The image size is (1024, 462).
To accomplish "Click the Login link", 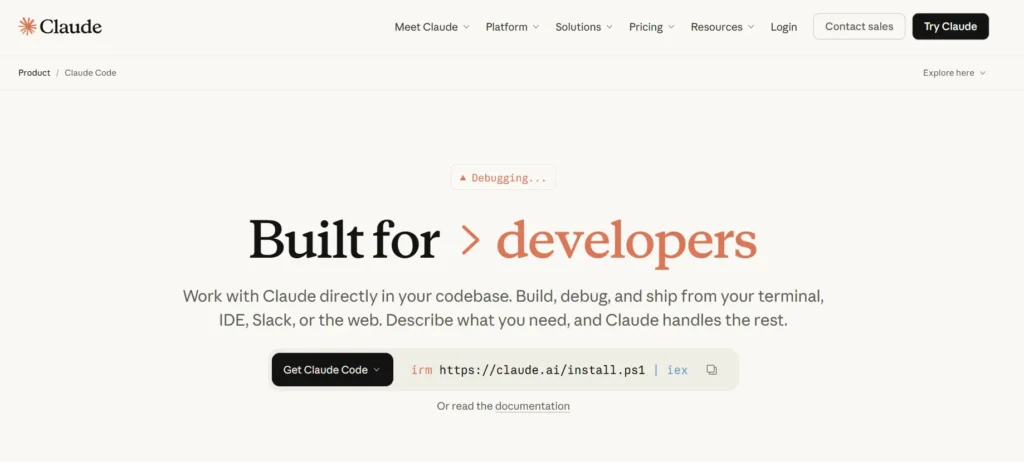I will tap(784, 27).
